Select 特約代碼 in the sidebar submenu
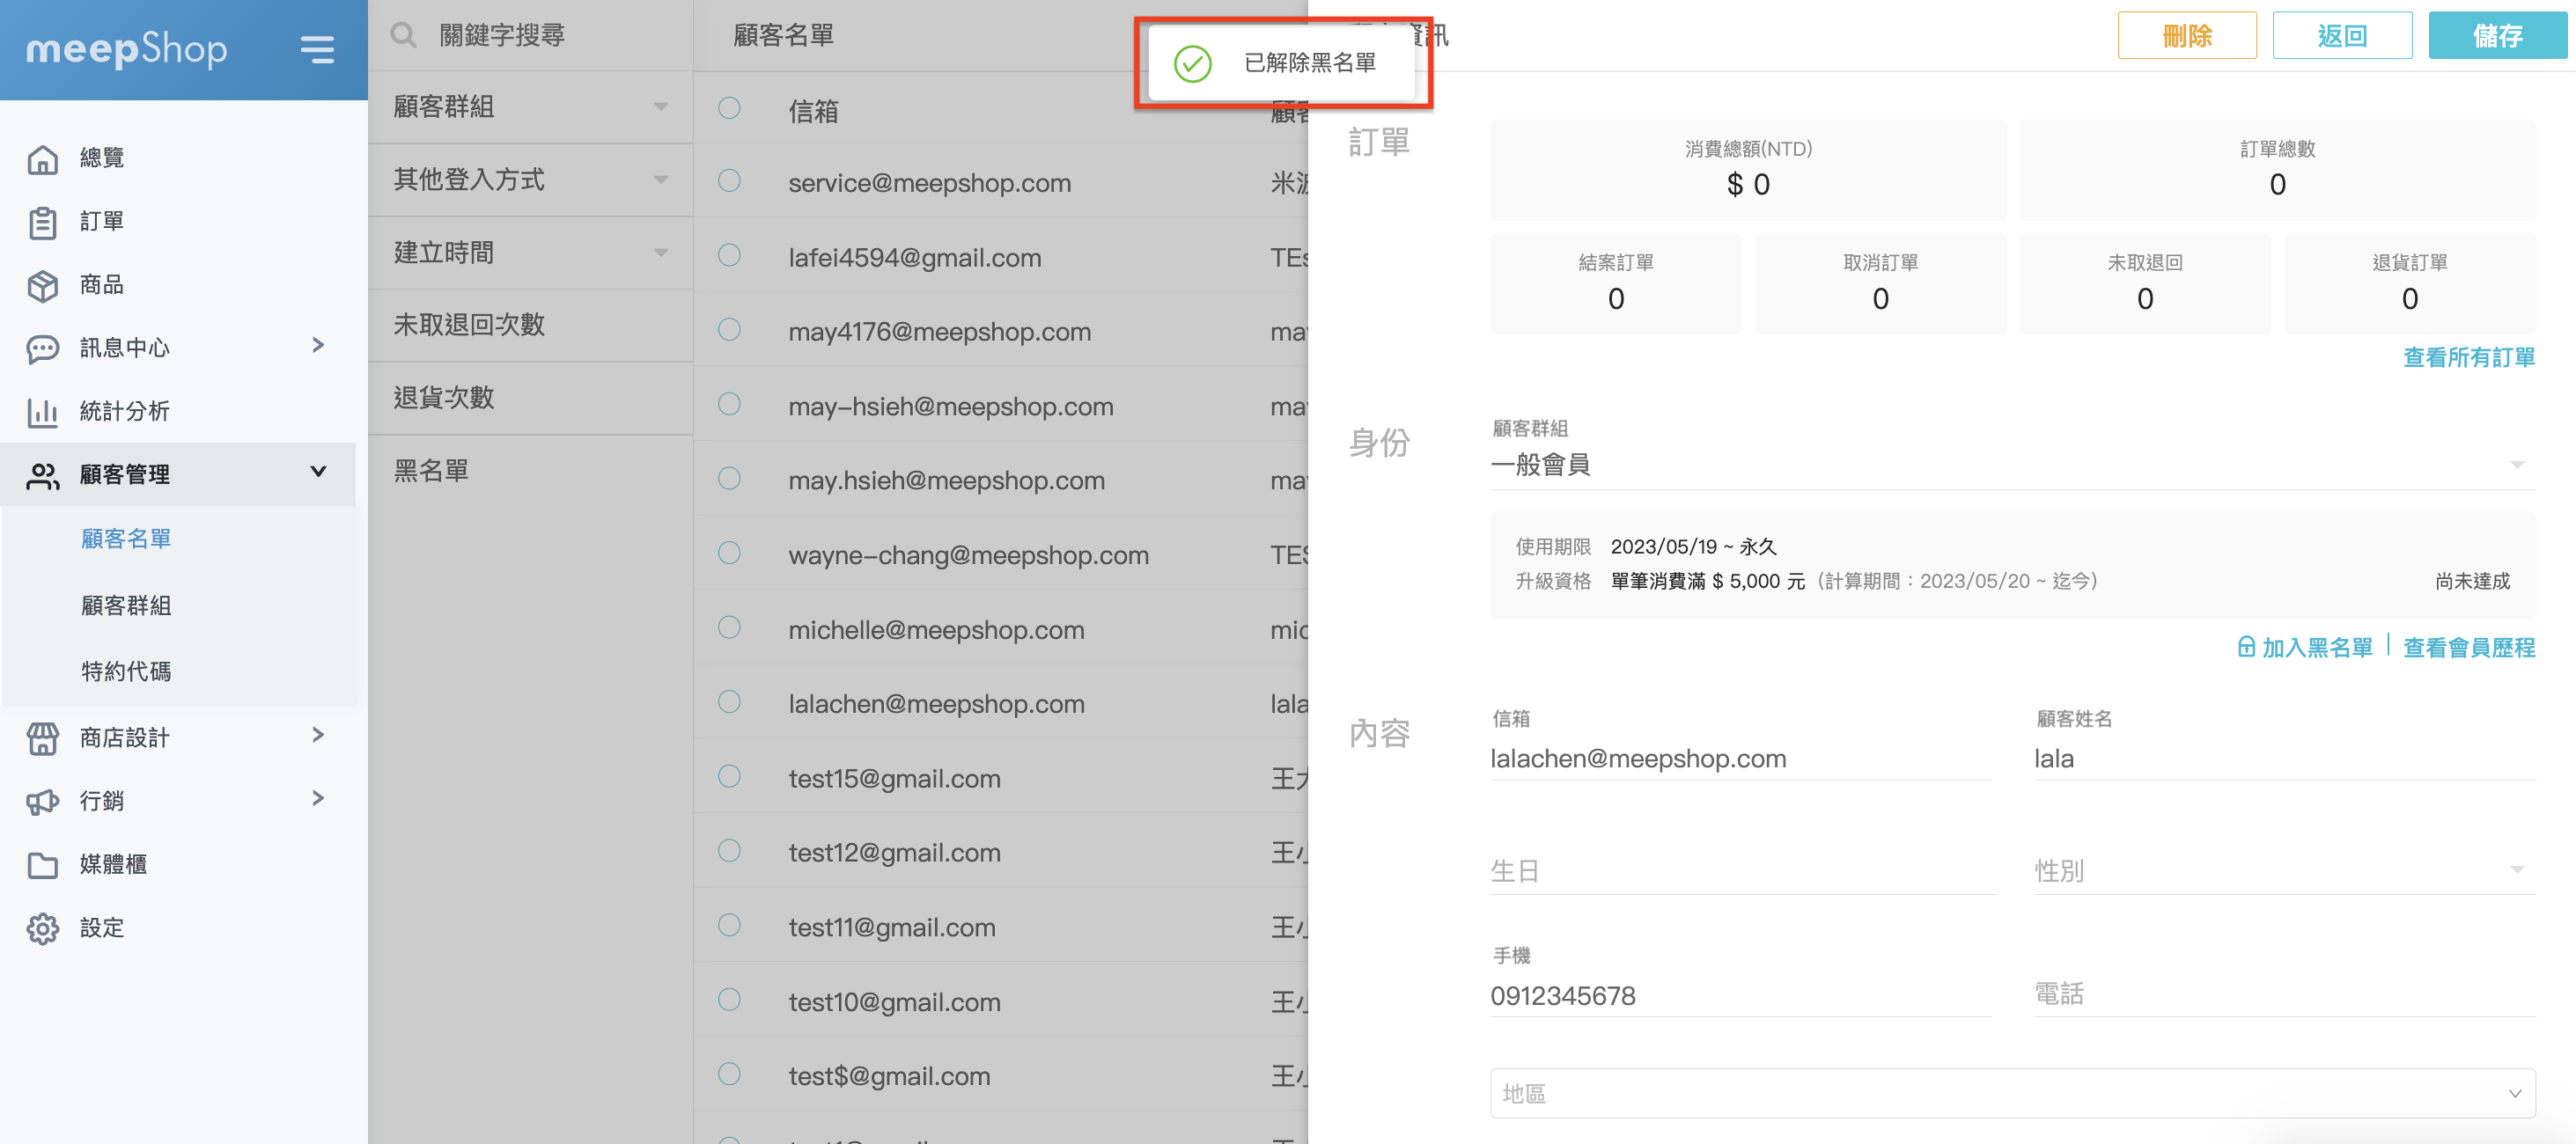 pos(126,671)
